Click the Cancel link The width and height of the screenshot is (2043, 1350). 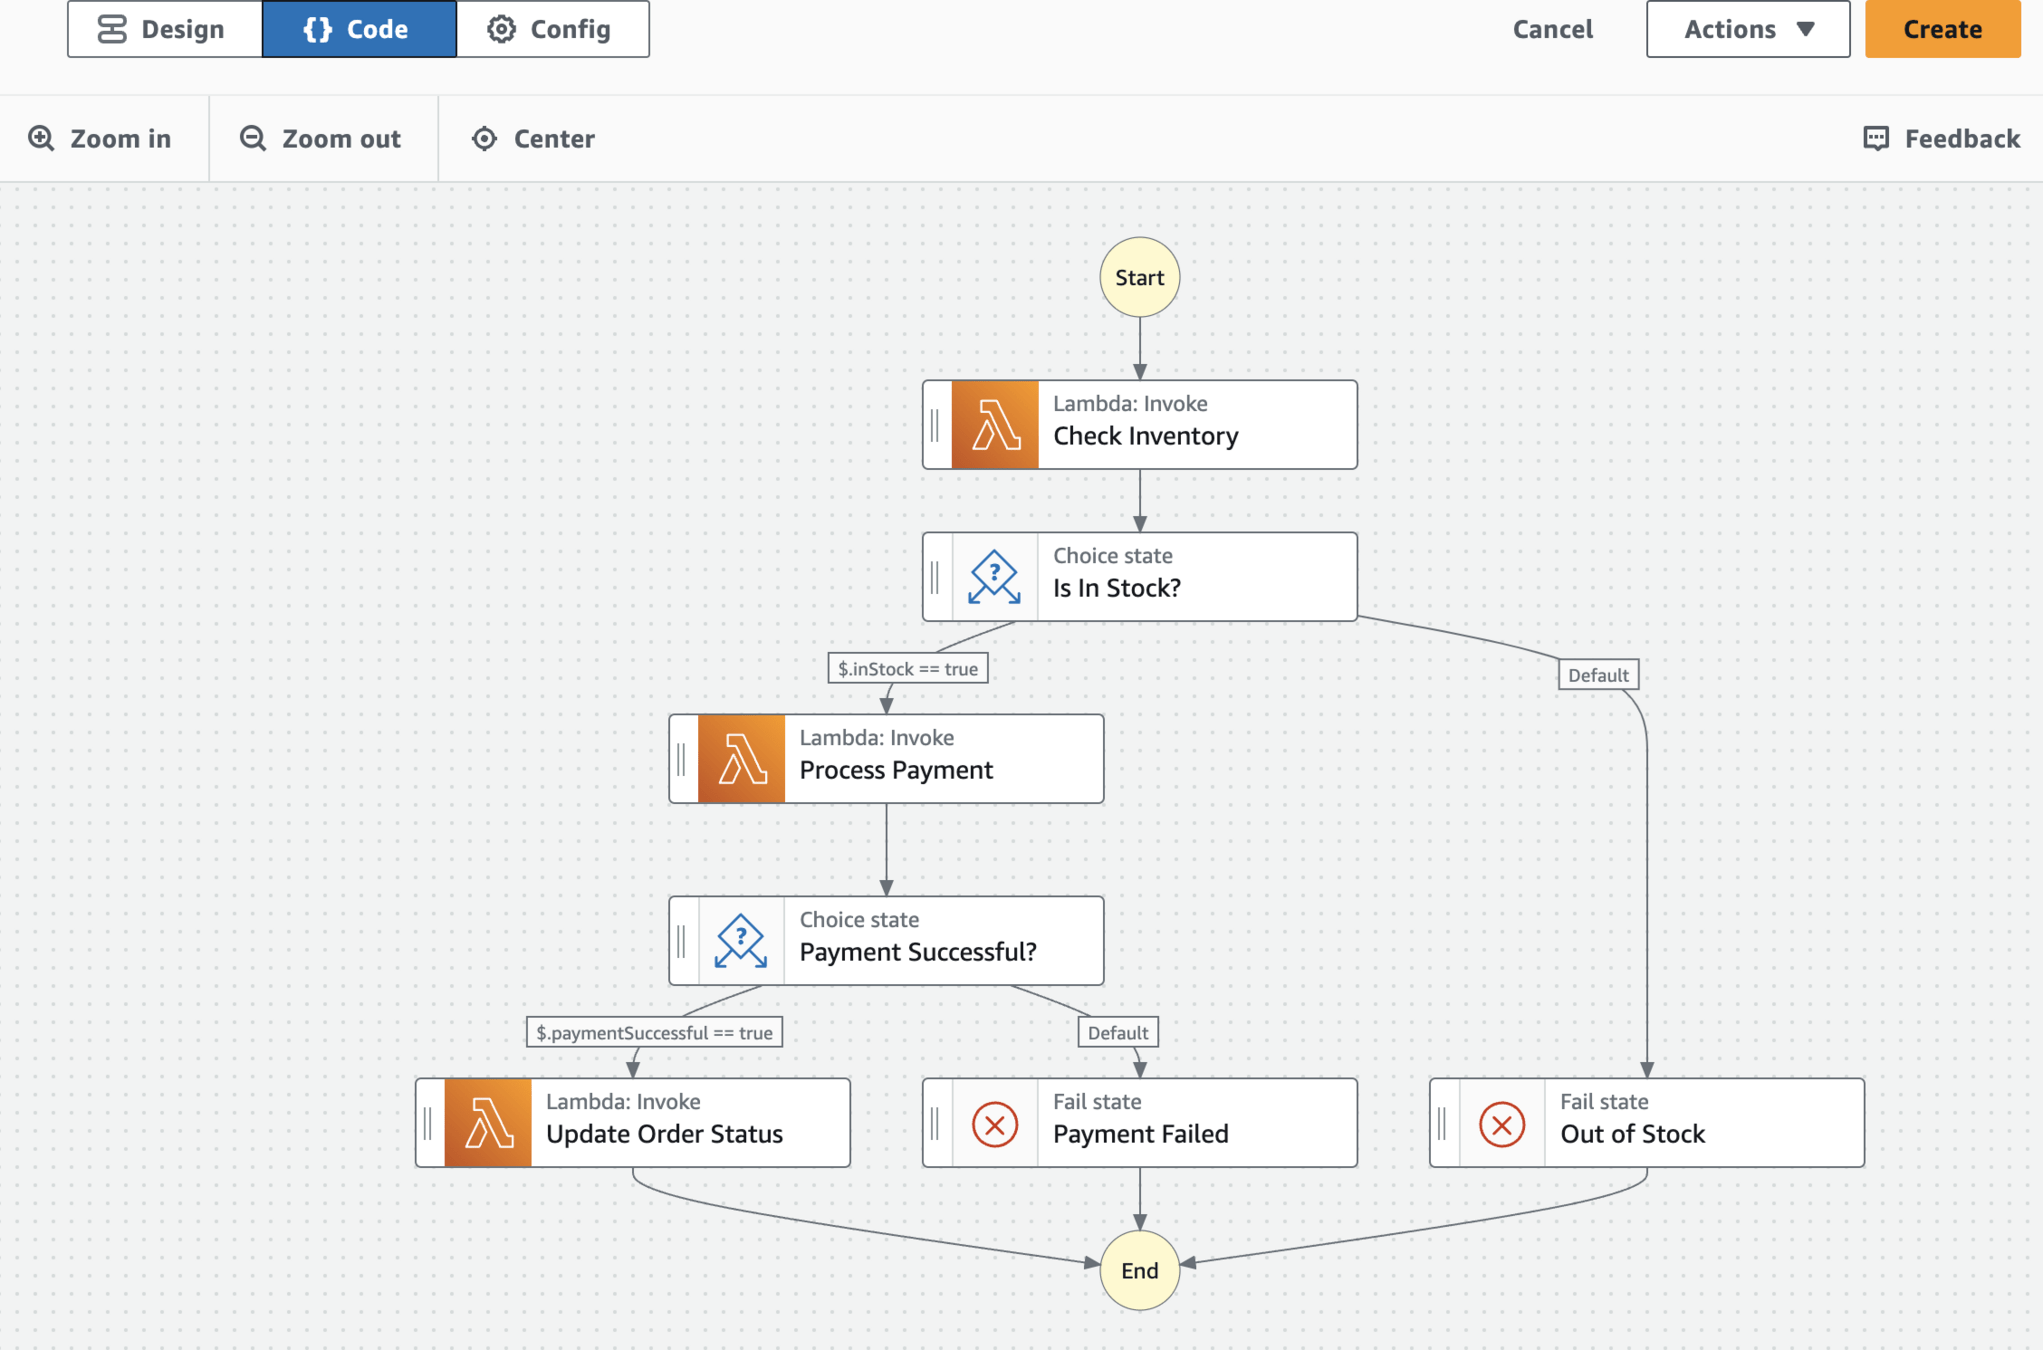click(1552, 29)
